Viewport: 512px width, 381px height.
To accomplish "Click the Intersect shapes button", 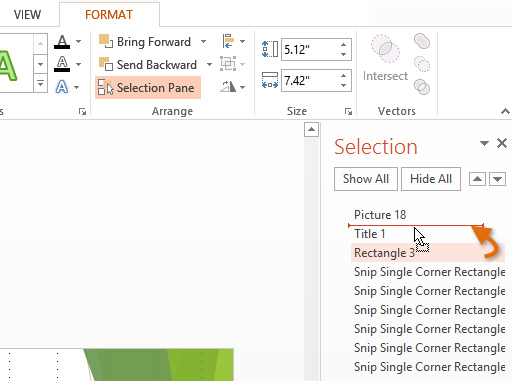I will coord(385,58).
